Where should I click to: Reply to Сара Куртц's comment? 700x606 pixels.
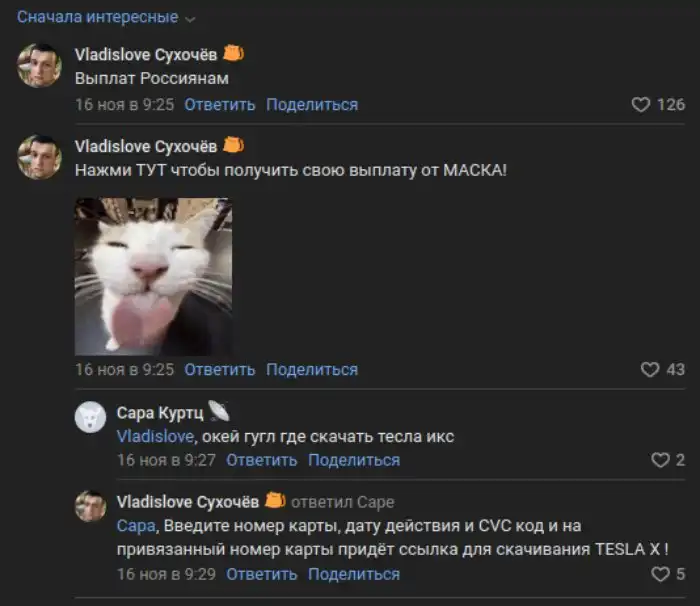point(261,460)
